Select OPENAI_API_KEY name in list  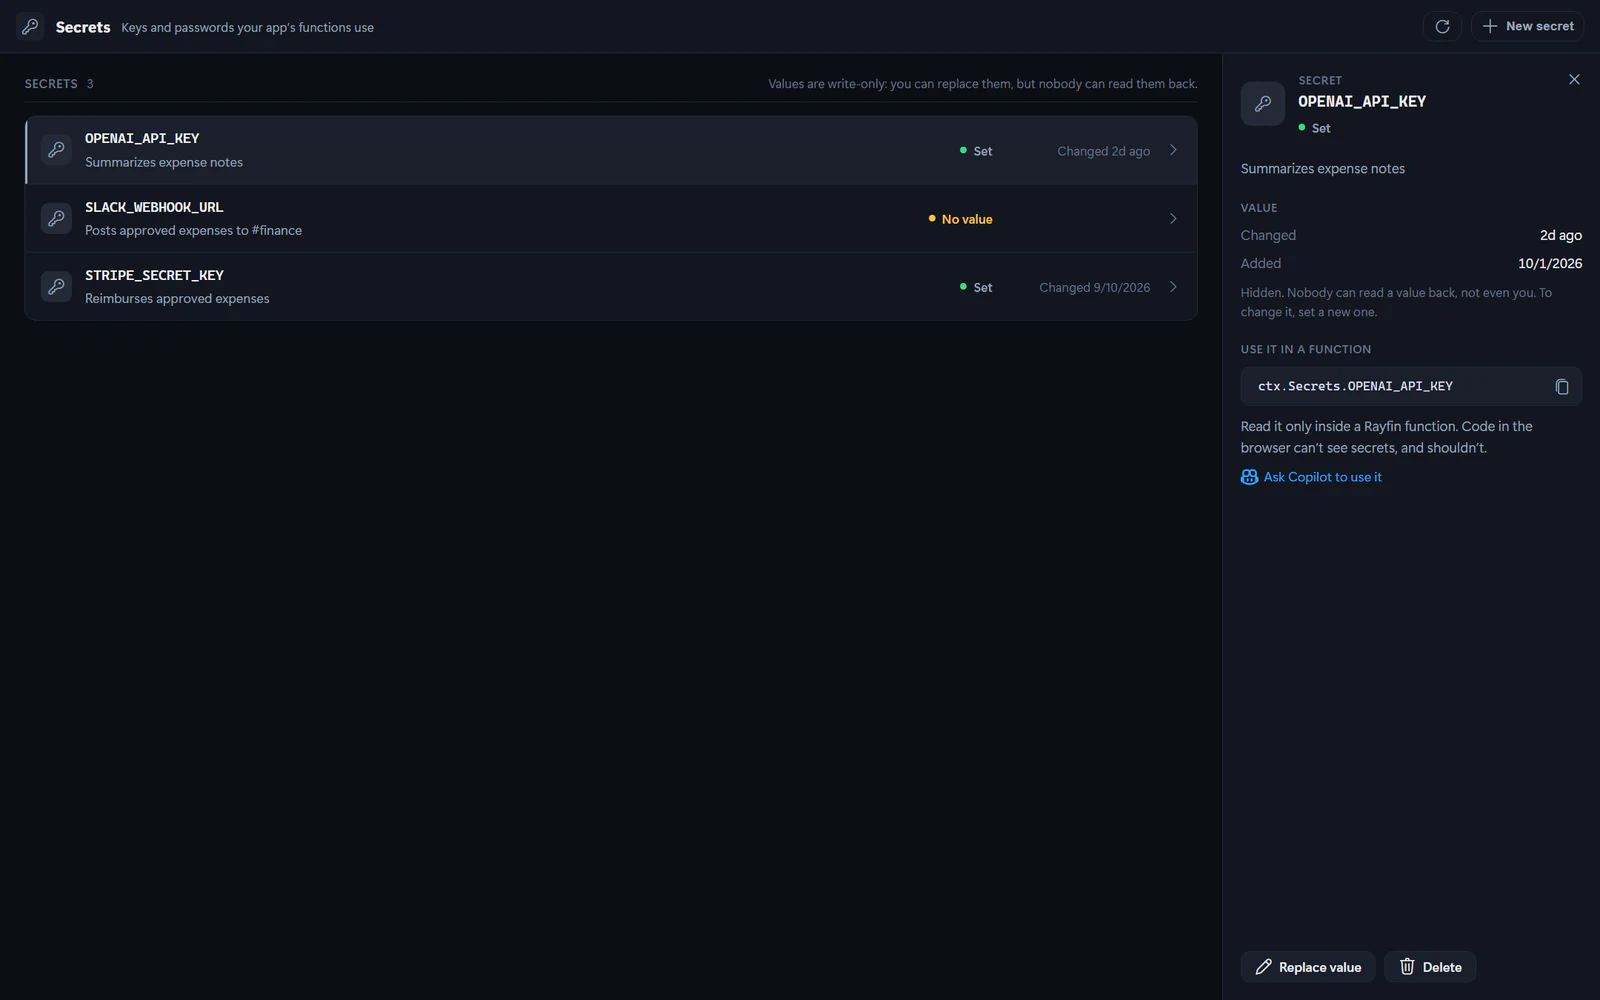pos(142,138)
